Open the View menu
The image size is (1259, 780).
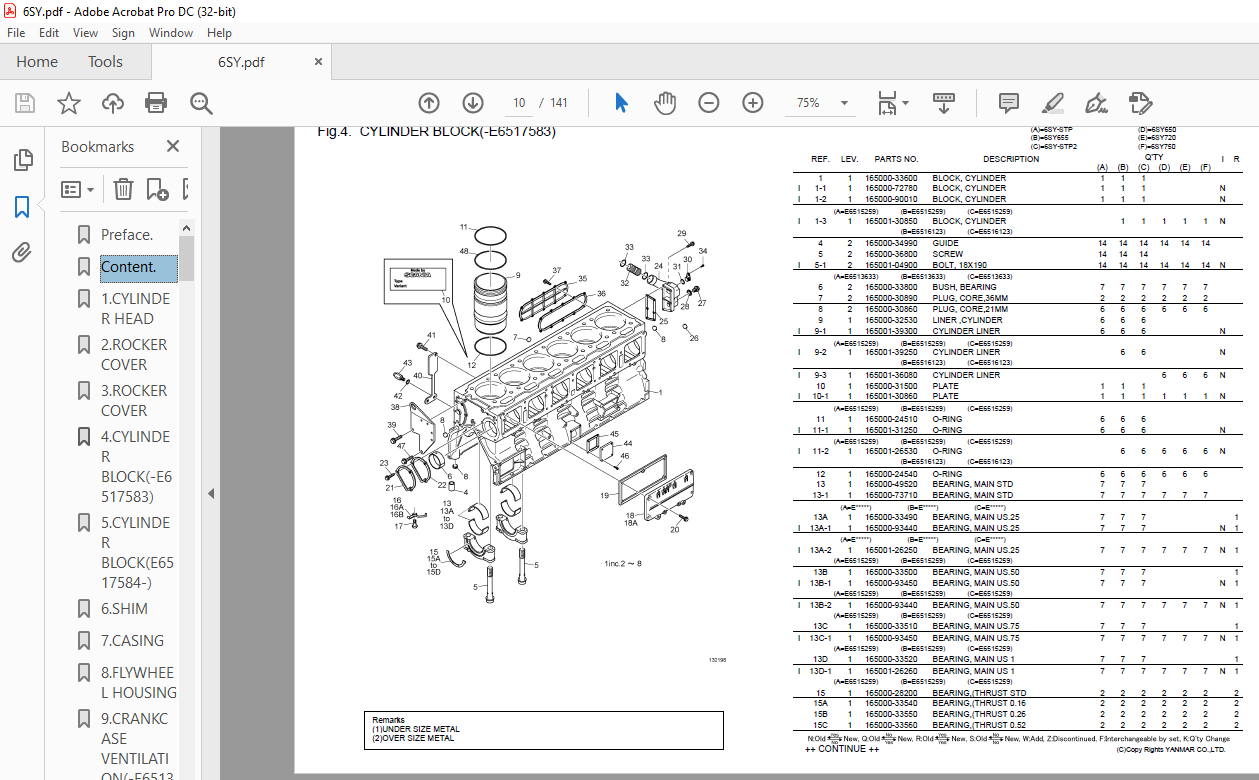pyautogui.click(x=86, y=33)
